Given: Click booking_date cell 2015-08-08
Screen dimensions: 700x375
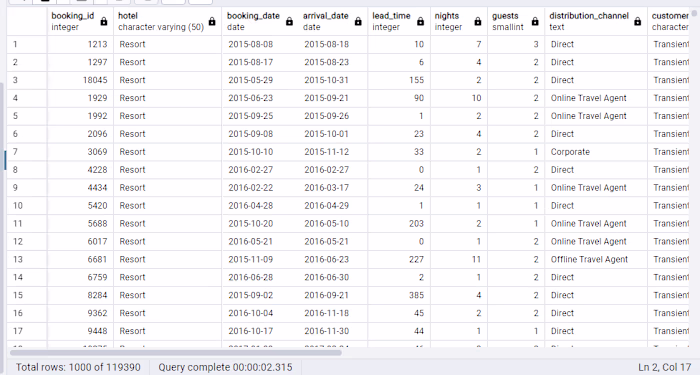Looking at the screenshot, I should [x=260, y=44].
